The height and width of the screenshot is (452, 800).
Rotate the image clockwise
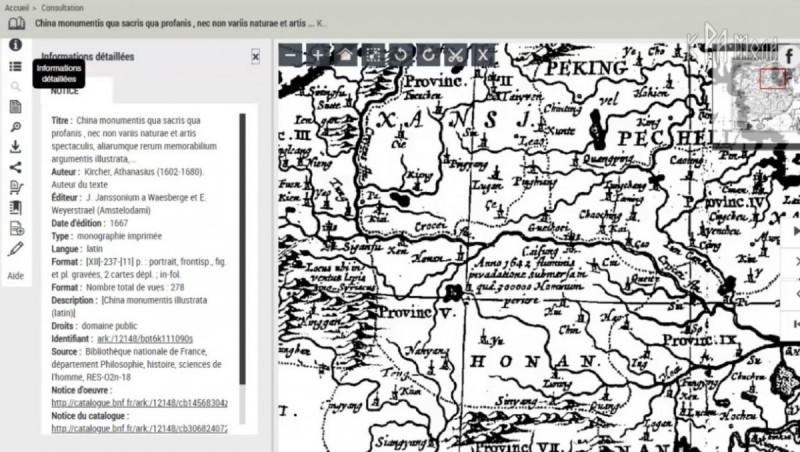[428, 56]
